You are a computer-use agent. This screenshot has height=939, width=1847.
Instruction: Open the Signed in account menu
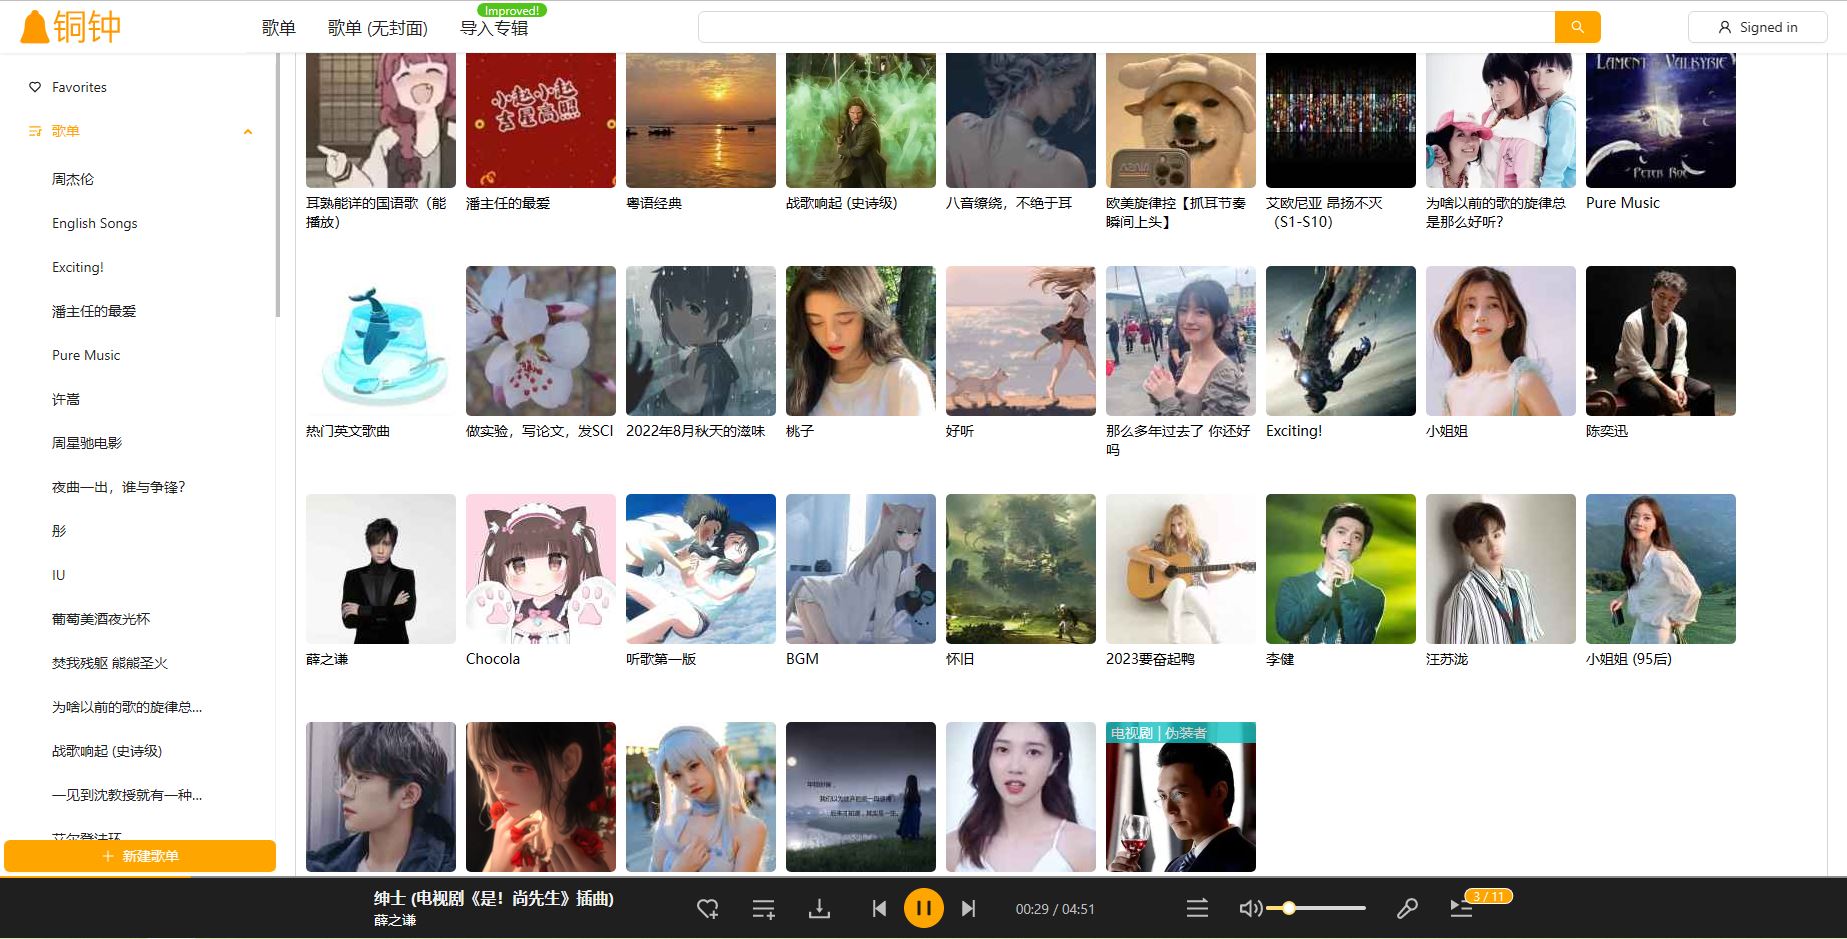click(1757, 27)
